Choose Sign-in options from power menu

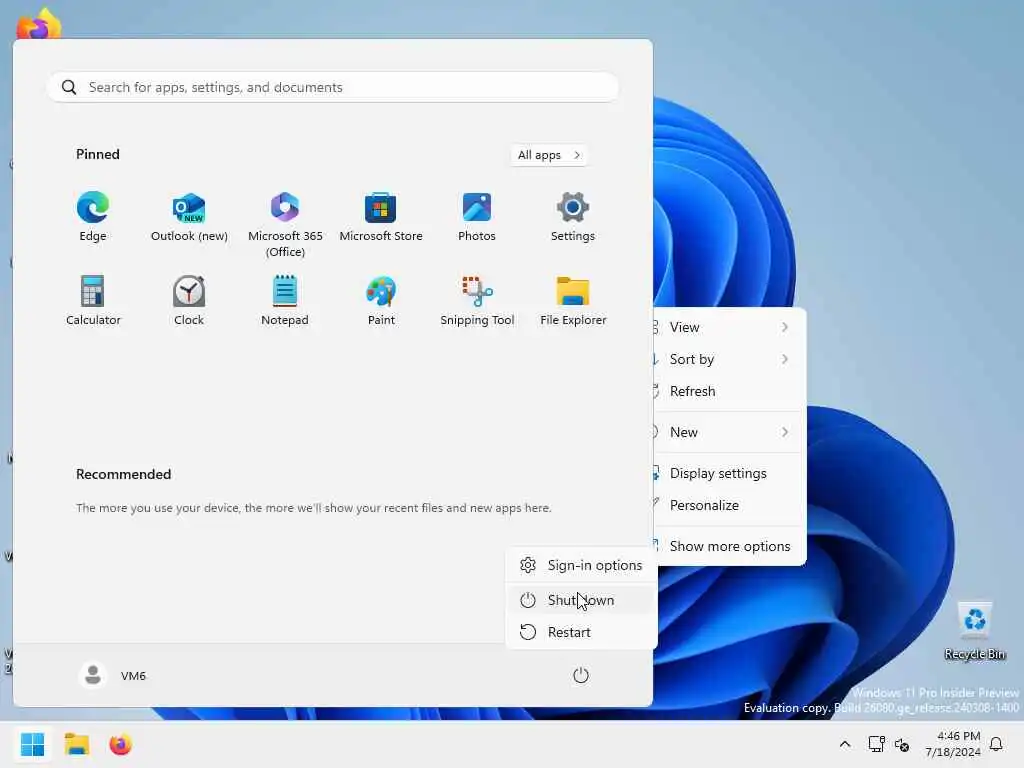(x=581, y=565)
